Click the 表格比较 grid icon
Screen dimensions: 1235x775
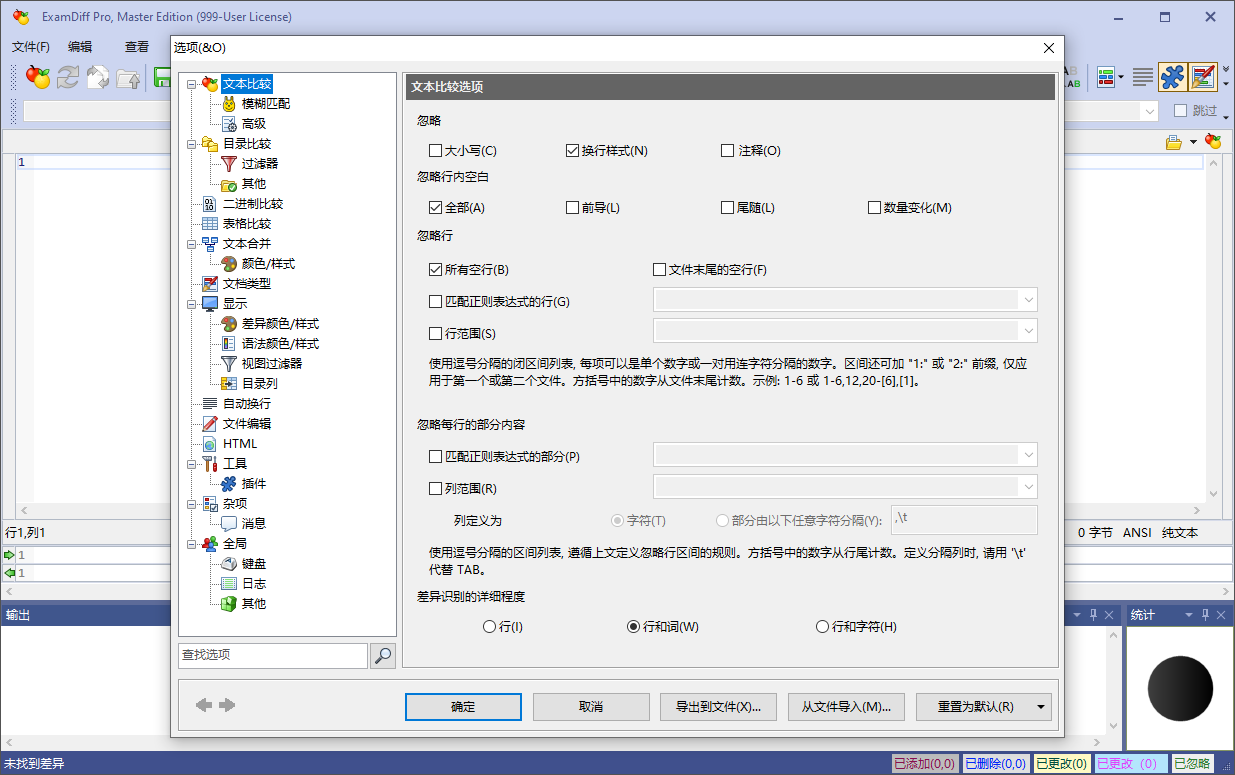tap(210, 224)
